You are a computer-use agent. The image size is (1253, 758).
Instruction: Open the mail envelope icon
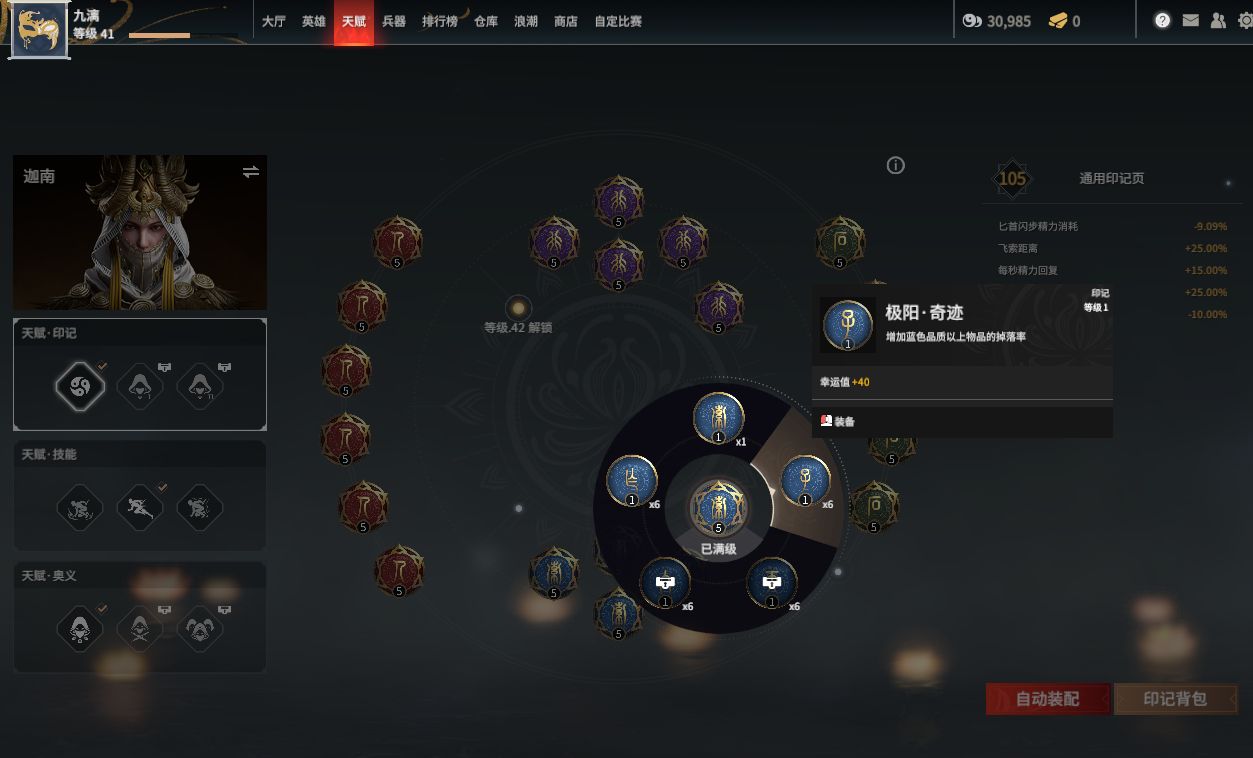tap(1190, 20)
